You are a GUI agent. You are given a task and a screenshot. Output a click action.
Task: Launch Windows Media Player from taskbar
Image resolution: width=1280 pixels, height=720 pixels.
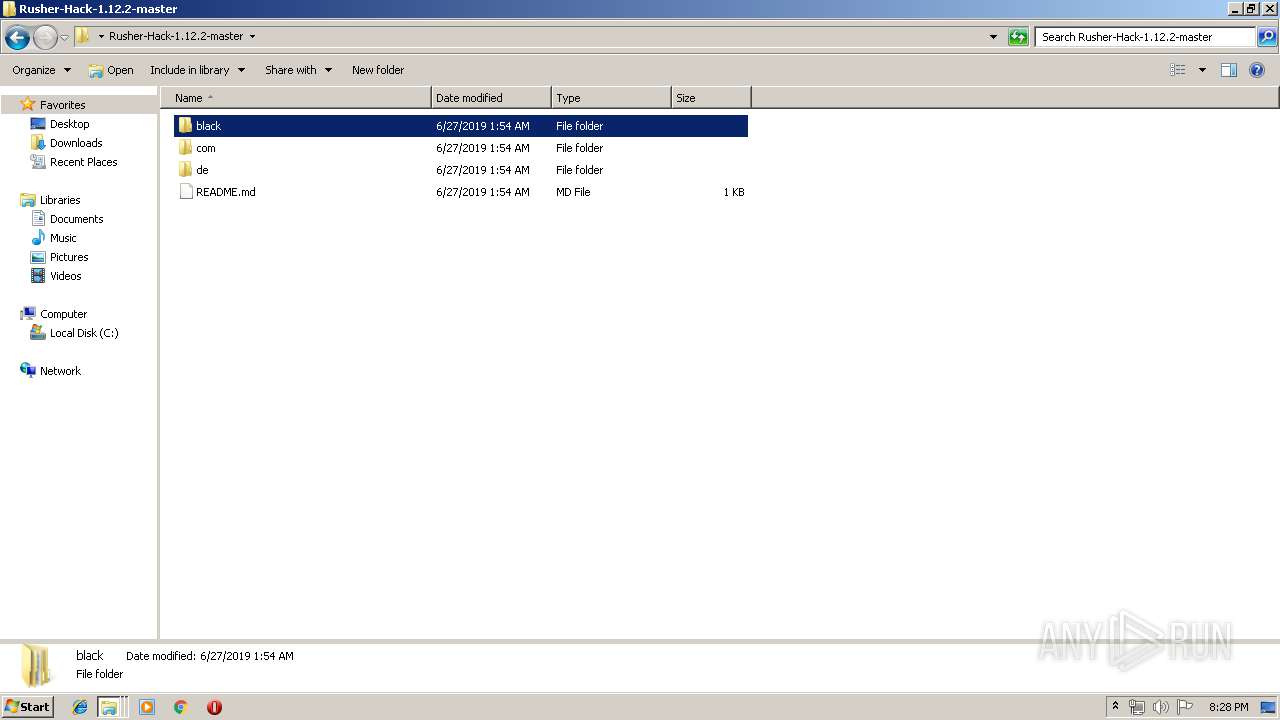(x=147, y=707)
